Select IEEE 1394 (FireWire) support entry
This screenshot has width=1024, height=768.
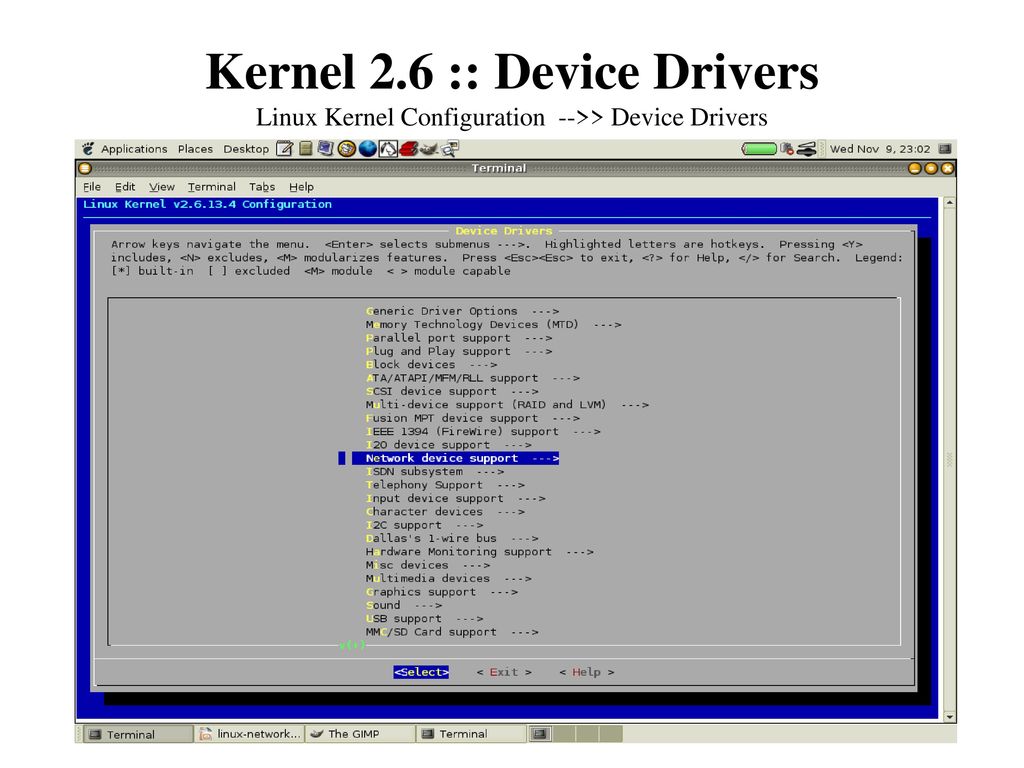[x=483, y=432]
